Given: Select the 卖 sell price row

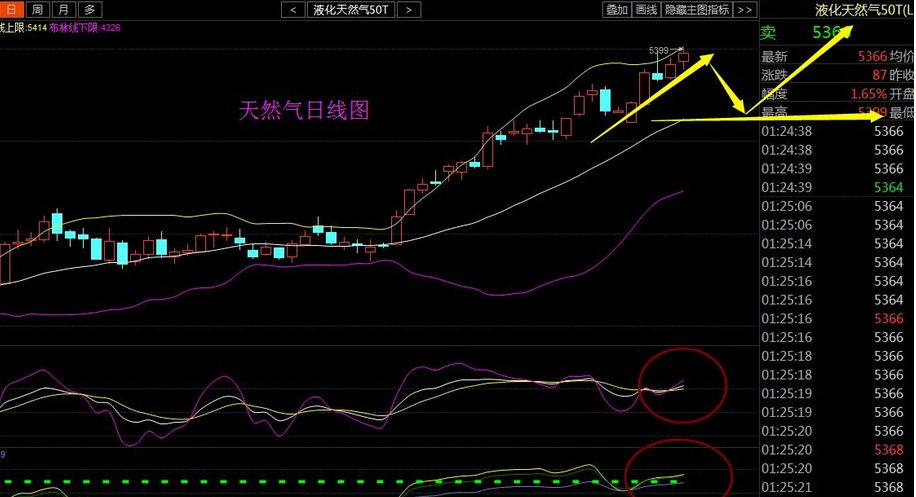Looking at the screenshot, I should pyautogui.click(x=837, y=32).
